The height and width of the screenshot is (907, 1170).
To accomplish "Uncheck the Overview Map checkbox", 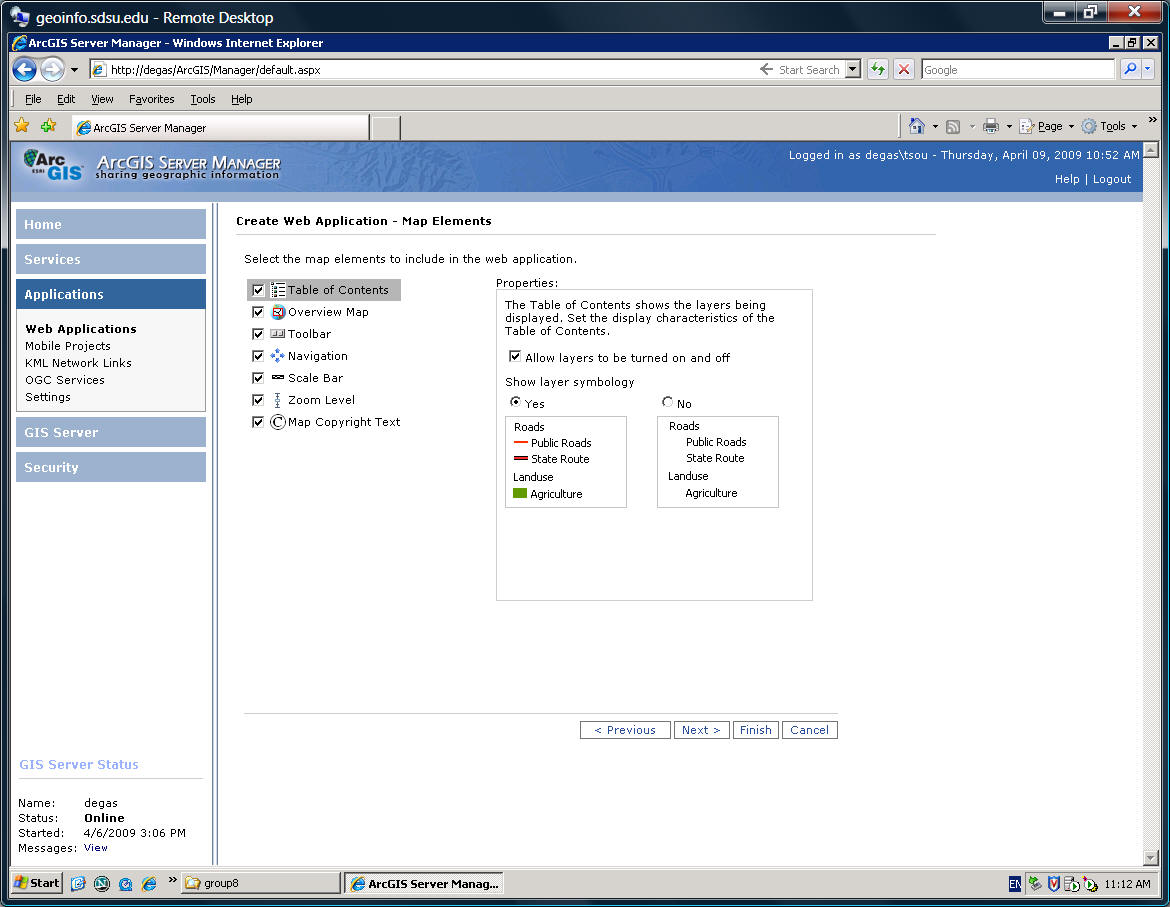I will click(258, 312).
